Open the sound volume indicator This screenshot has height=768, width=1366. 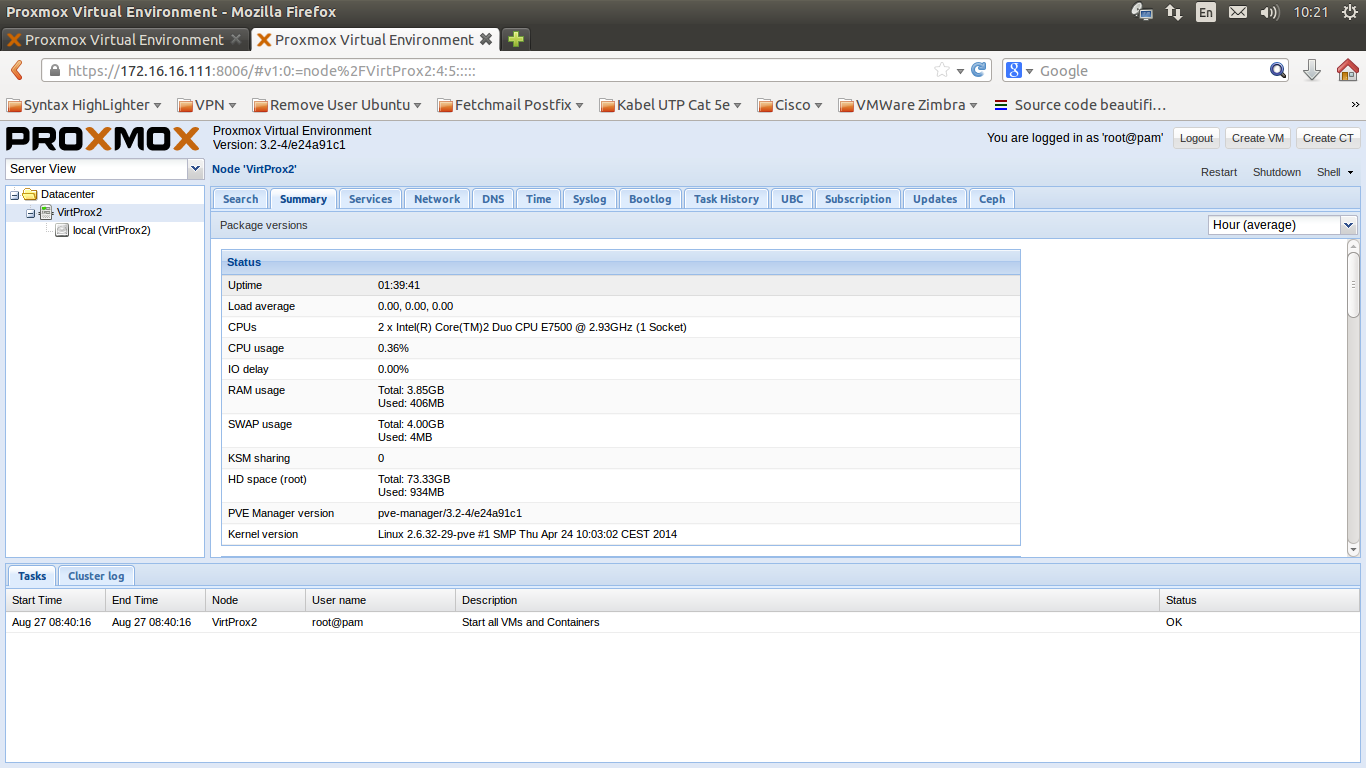[x=1270, y=12]
